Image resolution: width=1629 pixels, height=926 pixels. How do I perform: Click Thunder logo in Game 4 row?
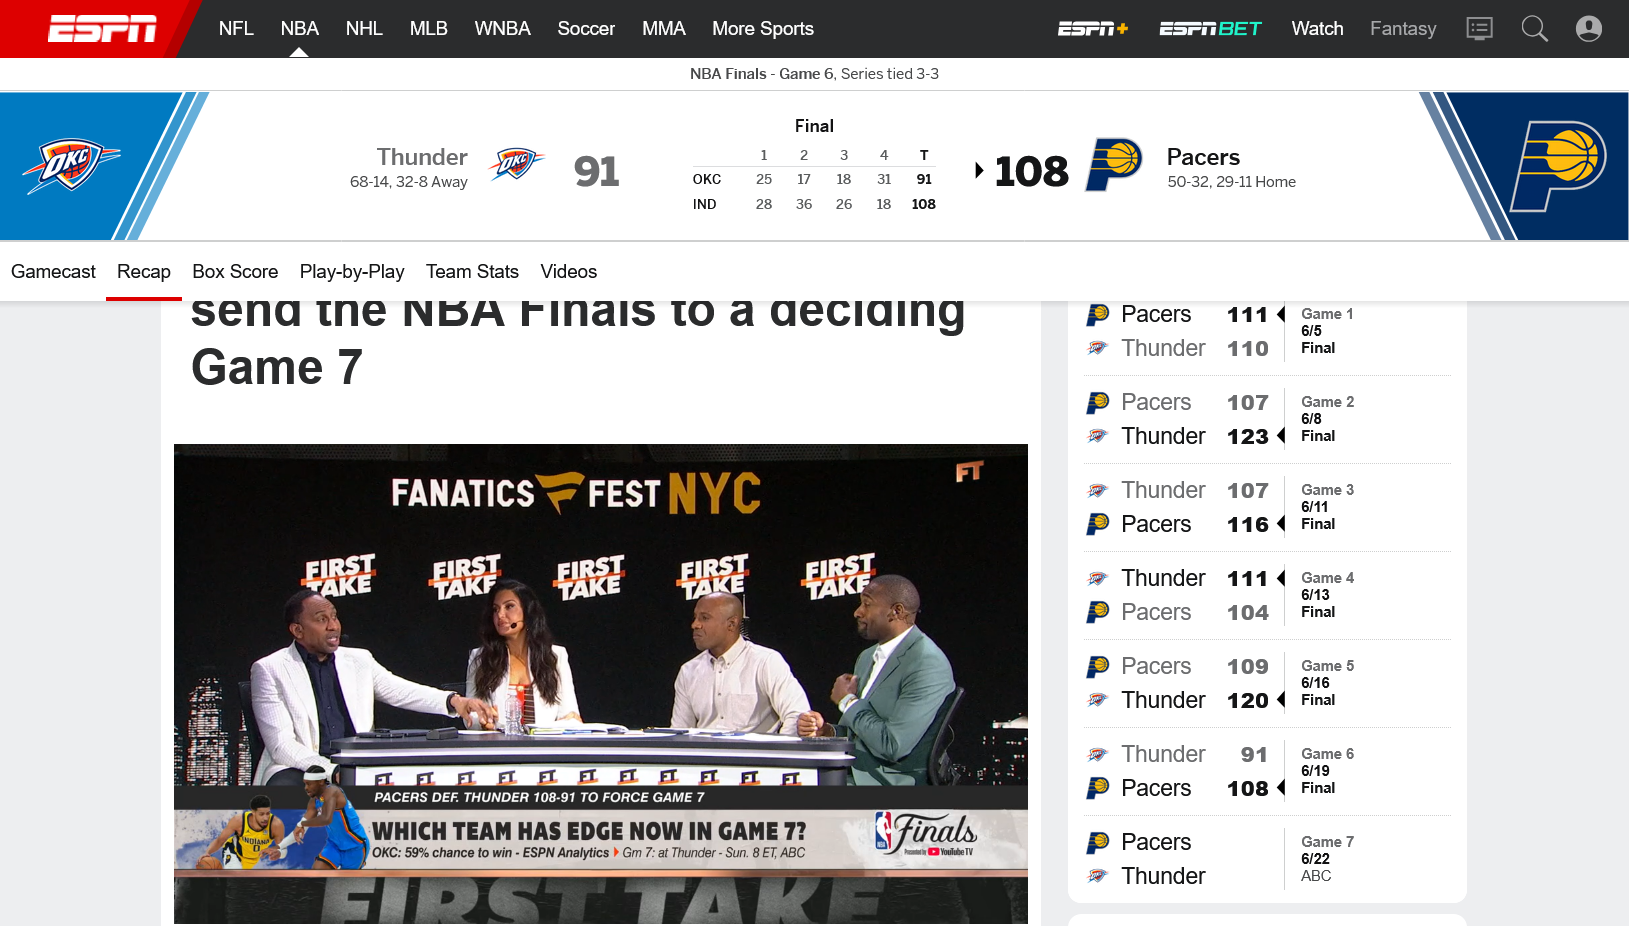coord(1098,578)
